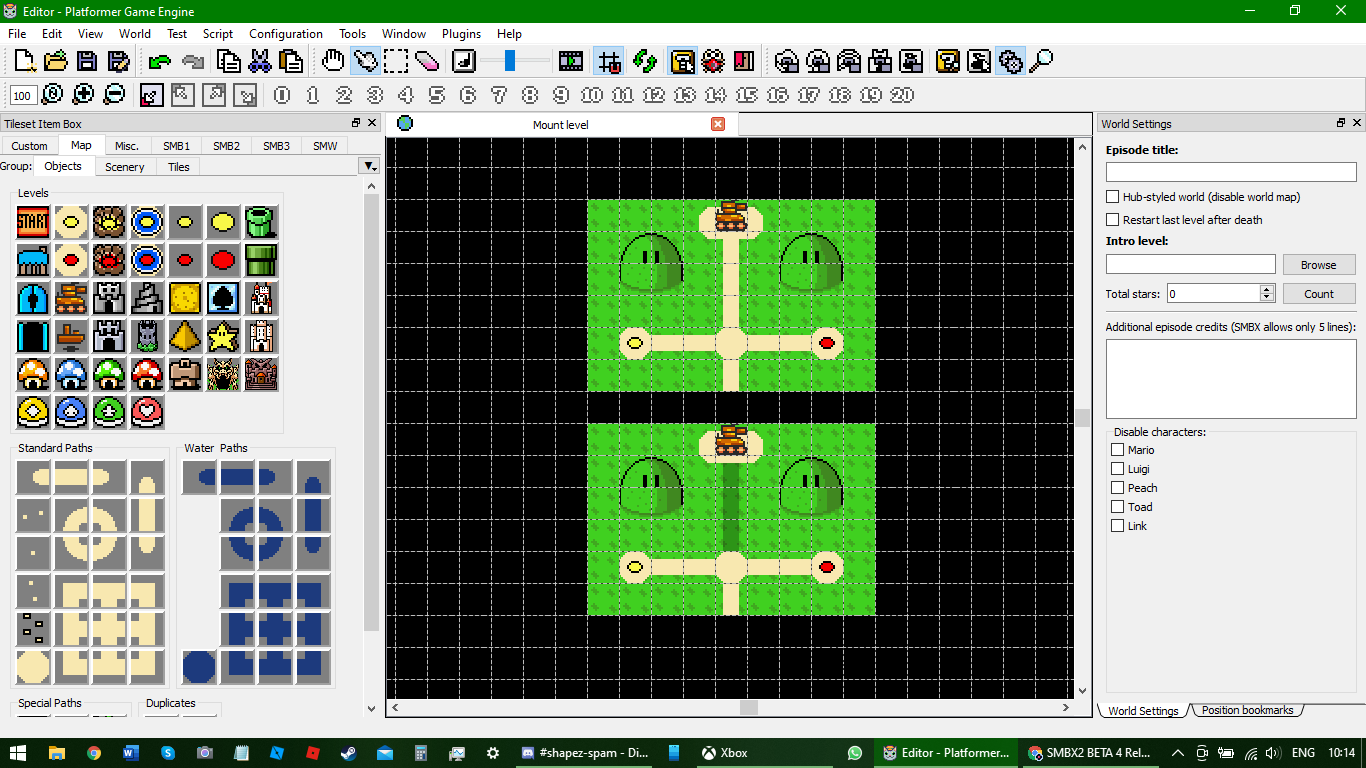Click the zoom percentage 100 field

(24, 95)
